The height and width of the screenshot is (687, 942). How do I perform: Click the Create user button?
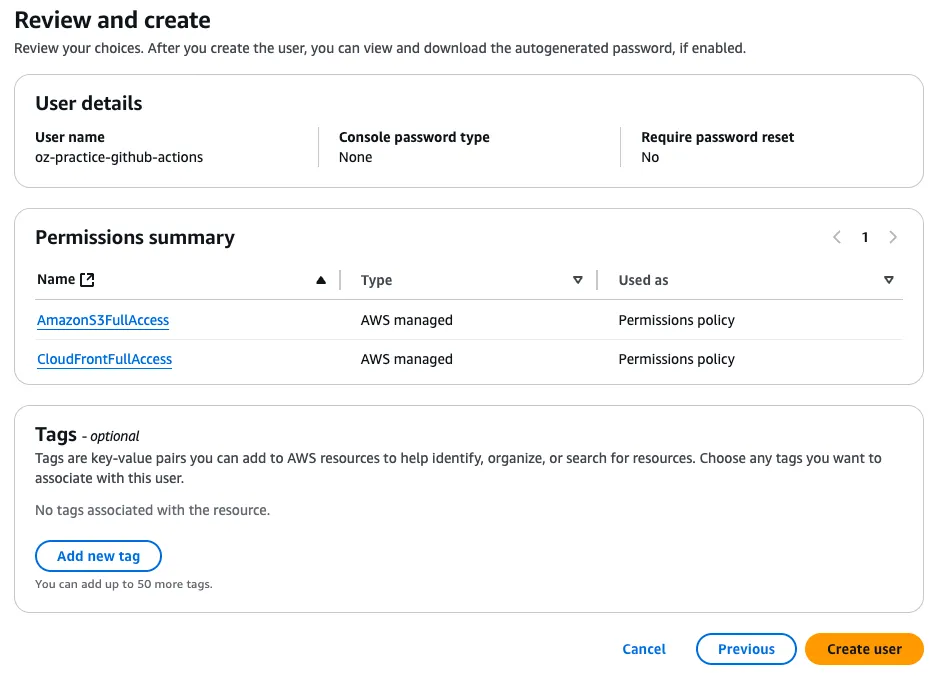pyautogui.click(x=864, y=649)
